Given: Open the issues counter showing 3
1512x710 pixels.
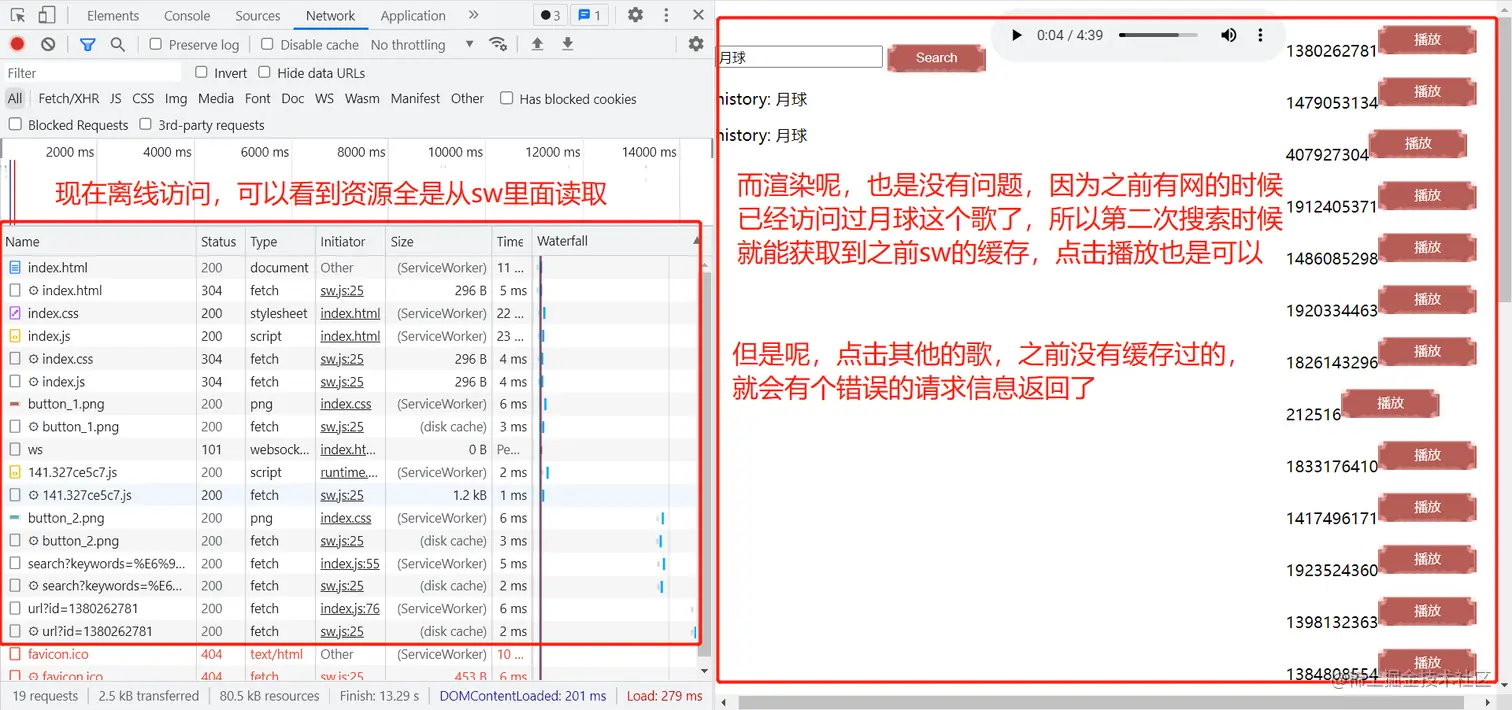Looking at the screenshot, I should point(549,15).
